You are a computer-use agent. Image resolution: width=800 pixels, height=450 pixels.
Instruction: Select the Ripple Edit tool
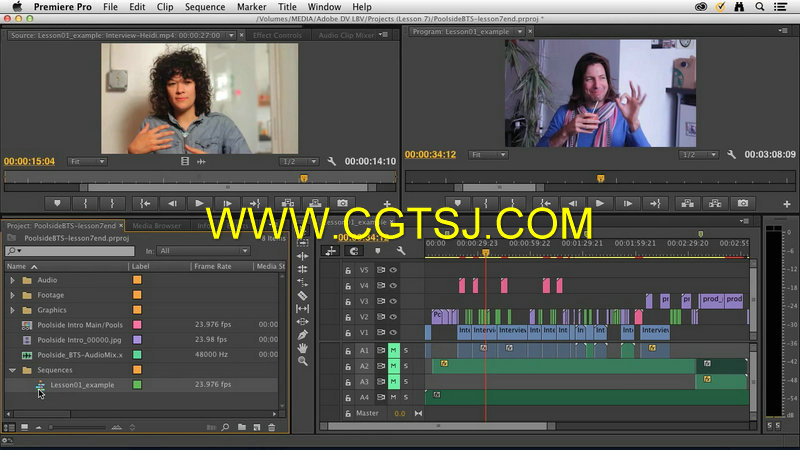point(303,256)
